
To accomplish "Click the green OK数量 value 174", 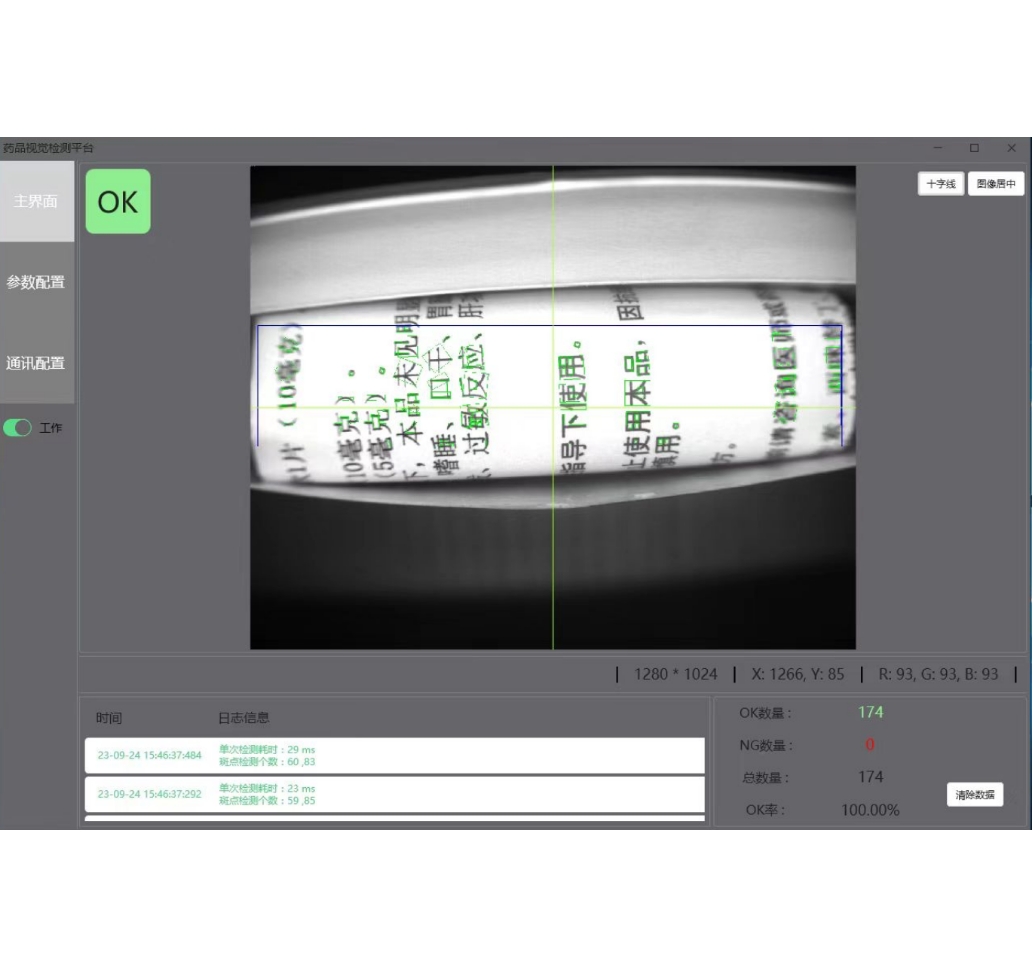I will [870, 712].
